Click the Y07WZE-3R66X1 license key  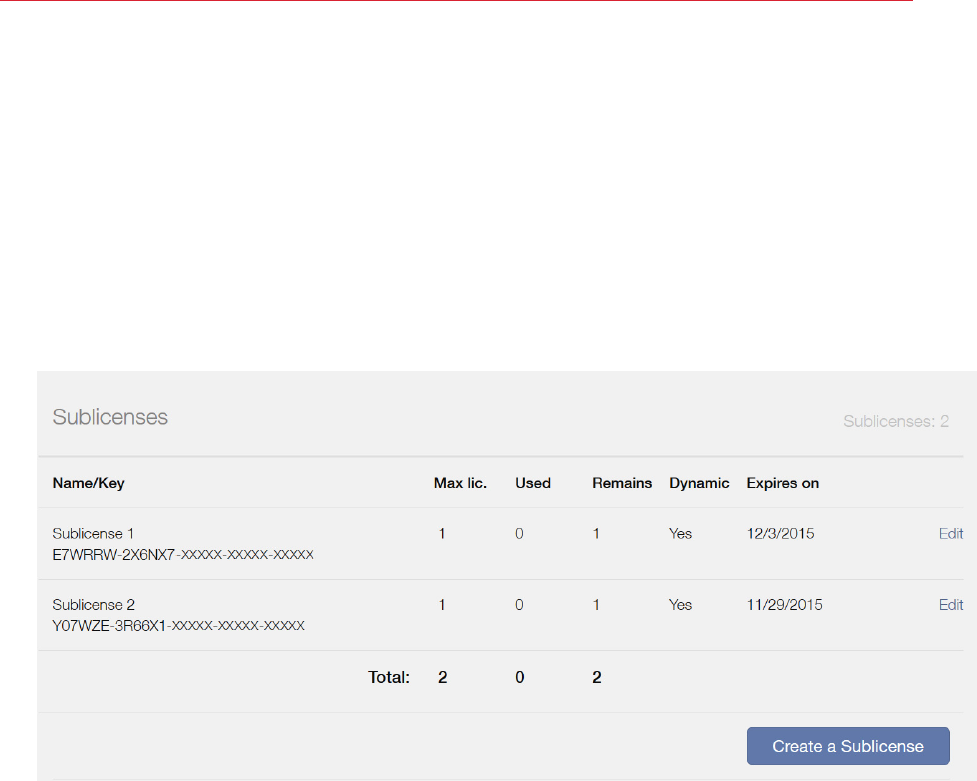click(x=178, y=625)
